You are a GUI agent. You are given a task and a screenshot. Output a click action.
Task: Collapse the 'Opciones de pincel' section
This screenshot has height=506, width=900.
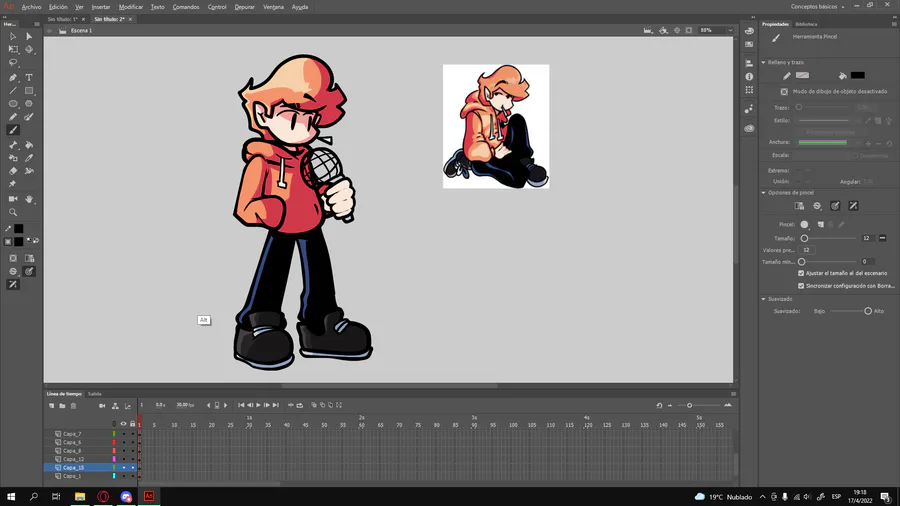763,193
